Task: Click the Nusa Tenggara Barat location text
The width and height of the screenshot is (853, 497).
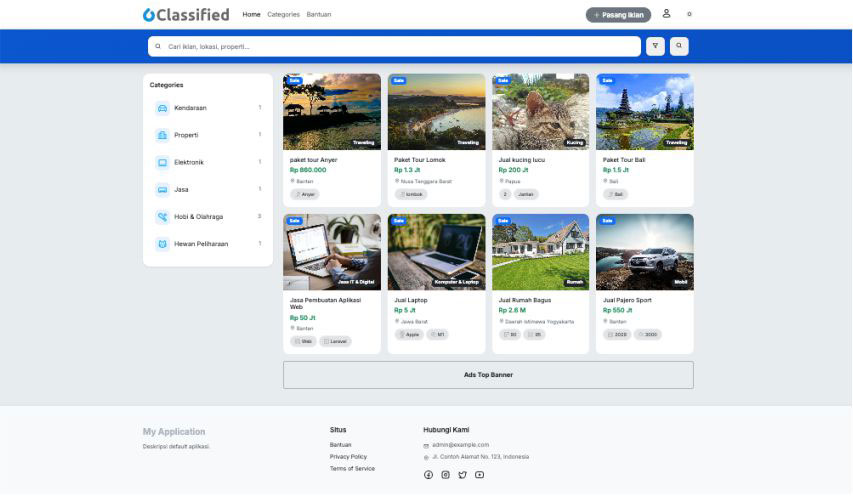Action: point(426,181)
